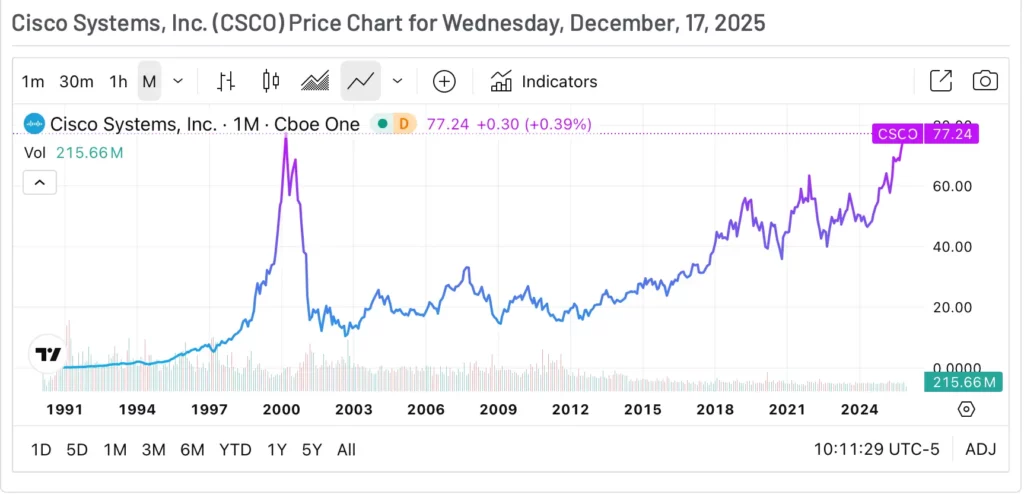Click the TradingView logo
The height and width of the screenshot is (494, 1024).
point(47,354)
